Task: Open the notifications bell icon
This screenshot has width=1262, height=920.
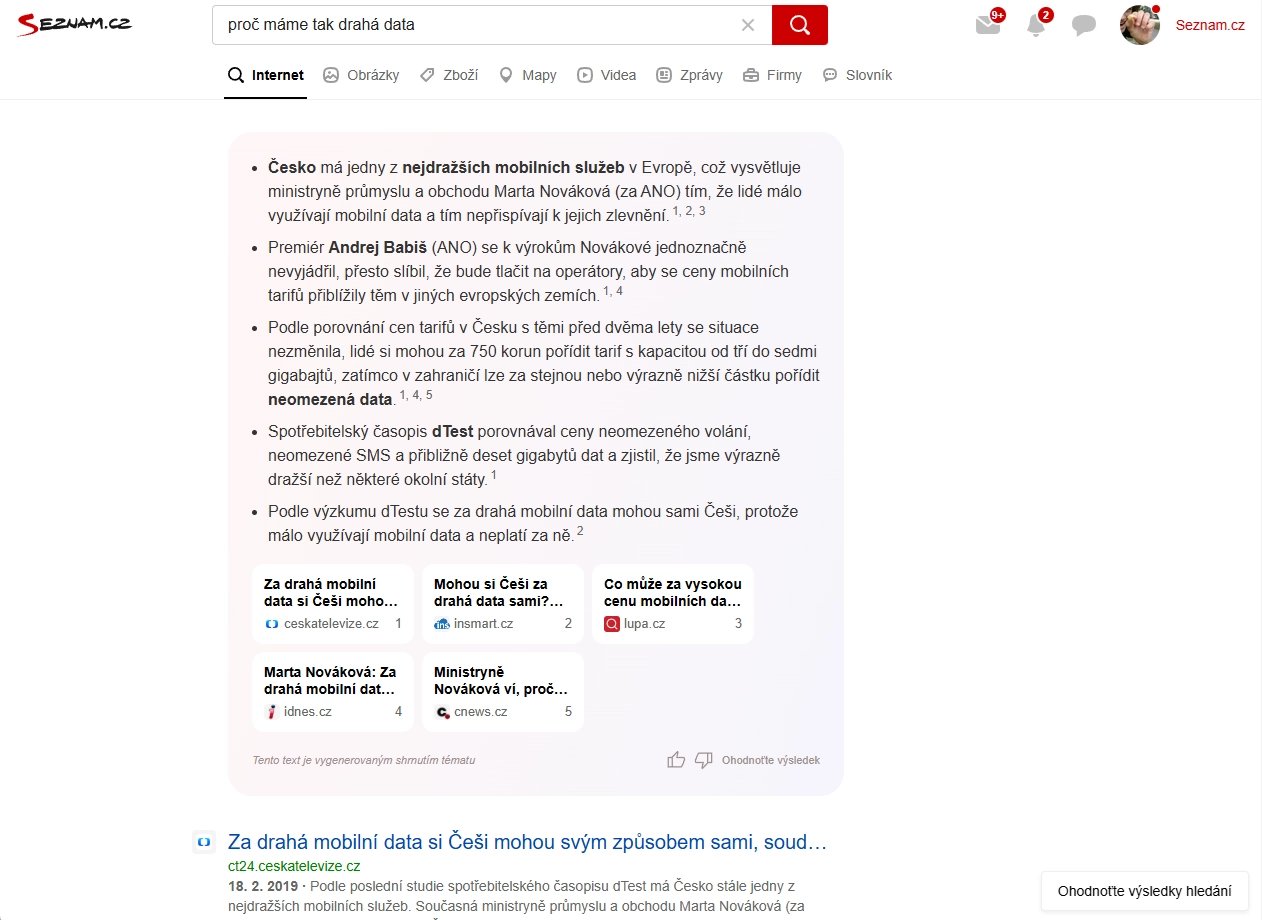Action: click(1036, 26)
